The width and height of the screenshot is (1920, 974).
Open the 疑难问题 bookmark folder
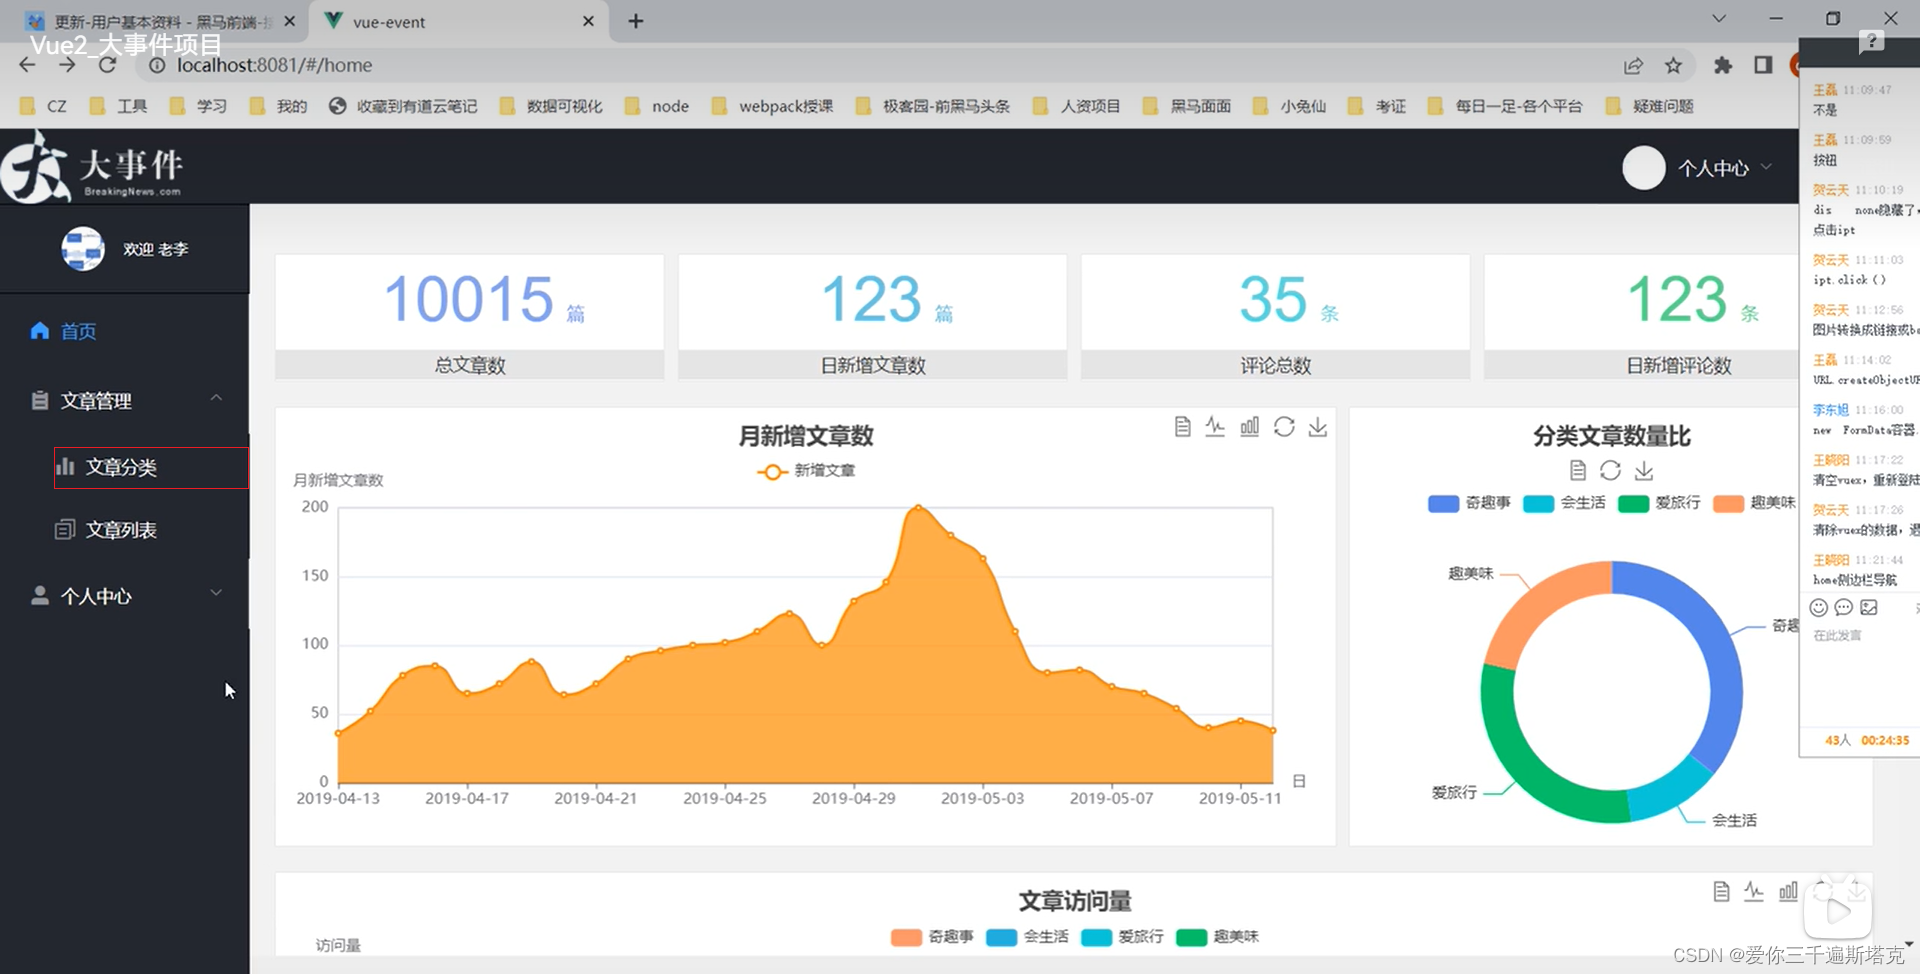pyautogui.click(x=1649, y=106)
